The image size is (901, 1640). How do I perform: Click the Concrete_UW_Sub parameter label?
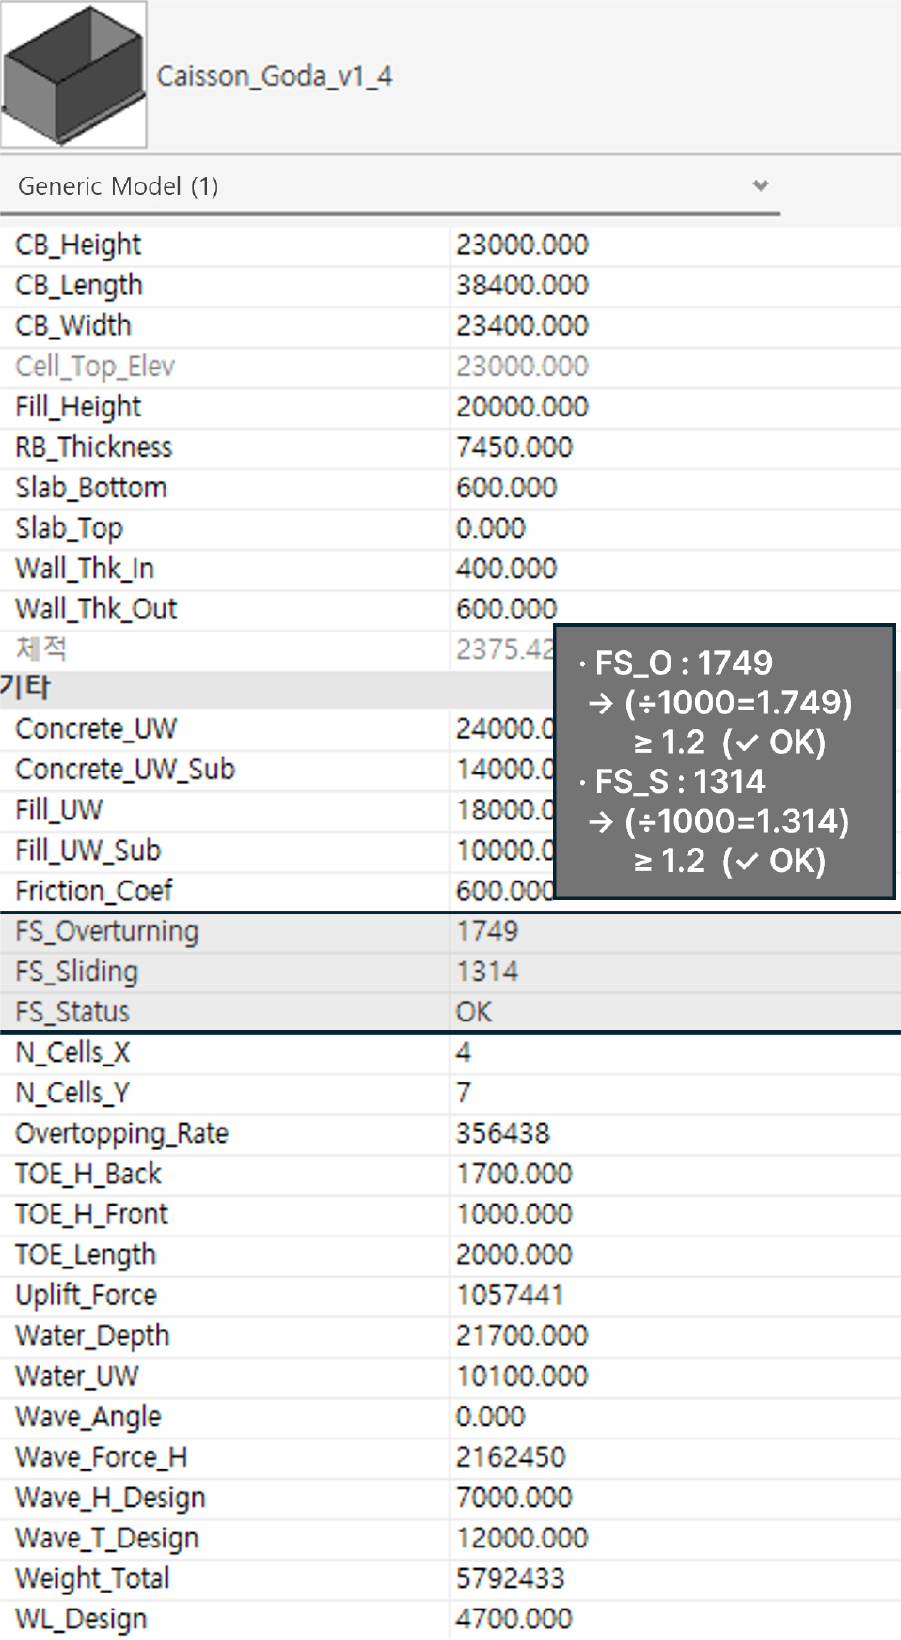[x=125, y=769]
